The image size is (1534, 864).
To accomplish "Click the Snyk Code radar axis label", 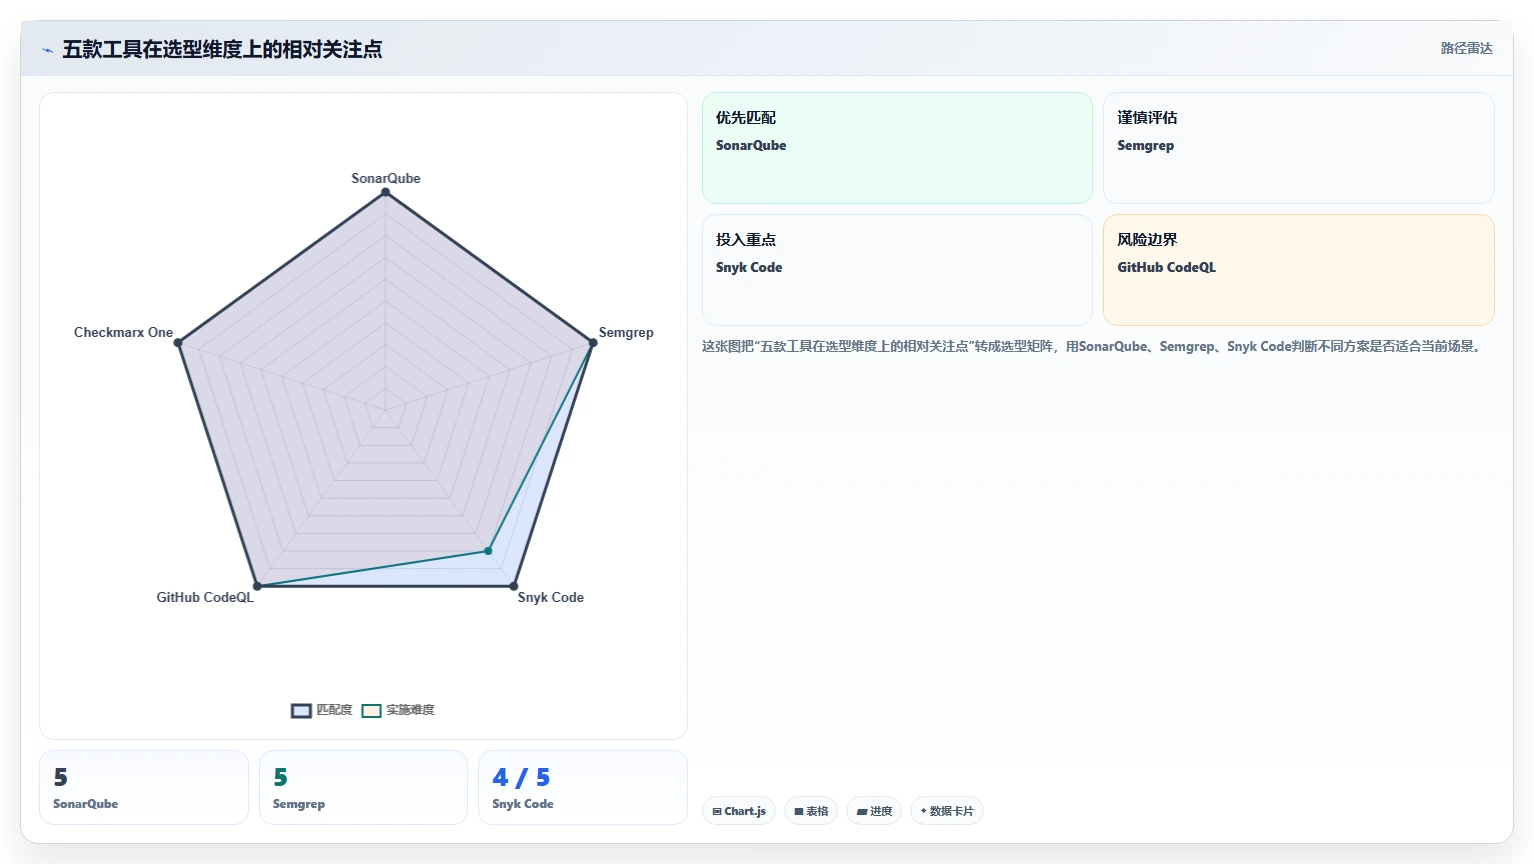I will pyautogui.click(x=550, y=597).
